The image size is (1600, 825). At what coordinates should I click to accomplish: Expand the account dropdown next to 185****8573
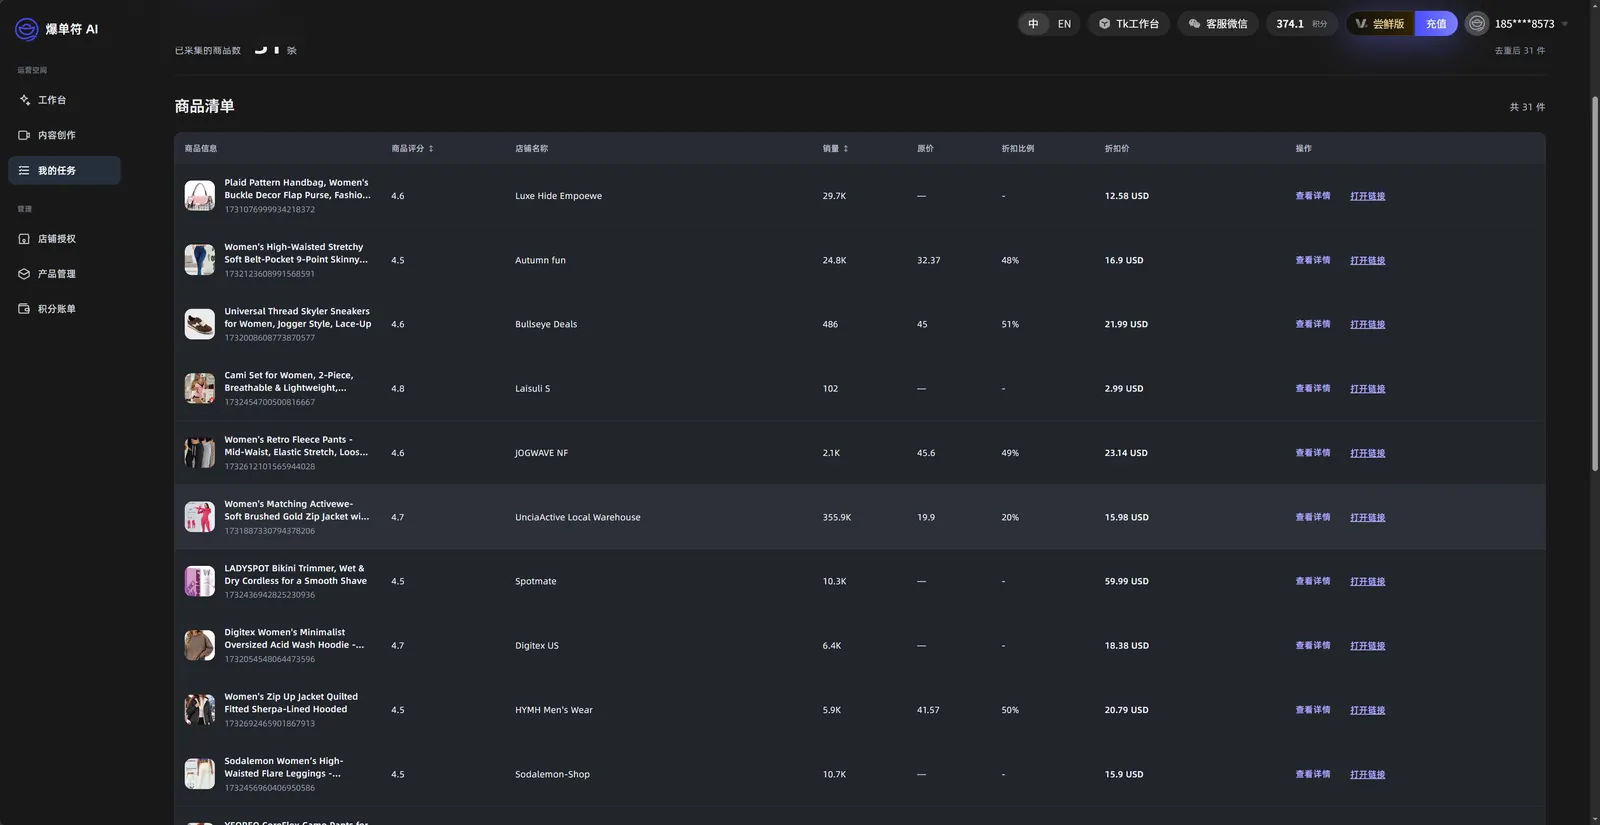click(x=1565, y=24)
